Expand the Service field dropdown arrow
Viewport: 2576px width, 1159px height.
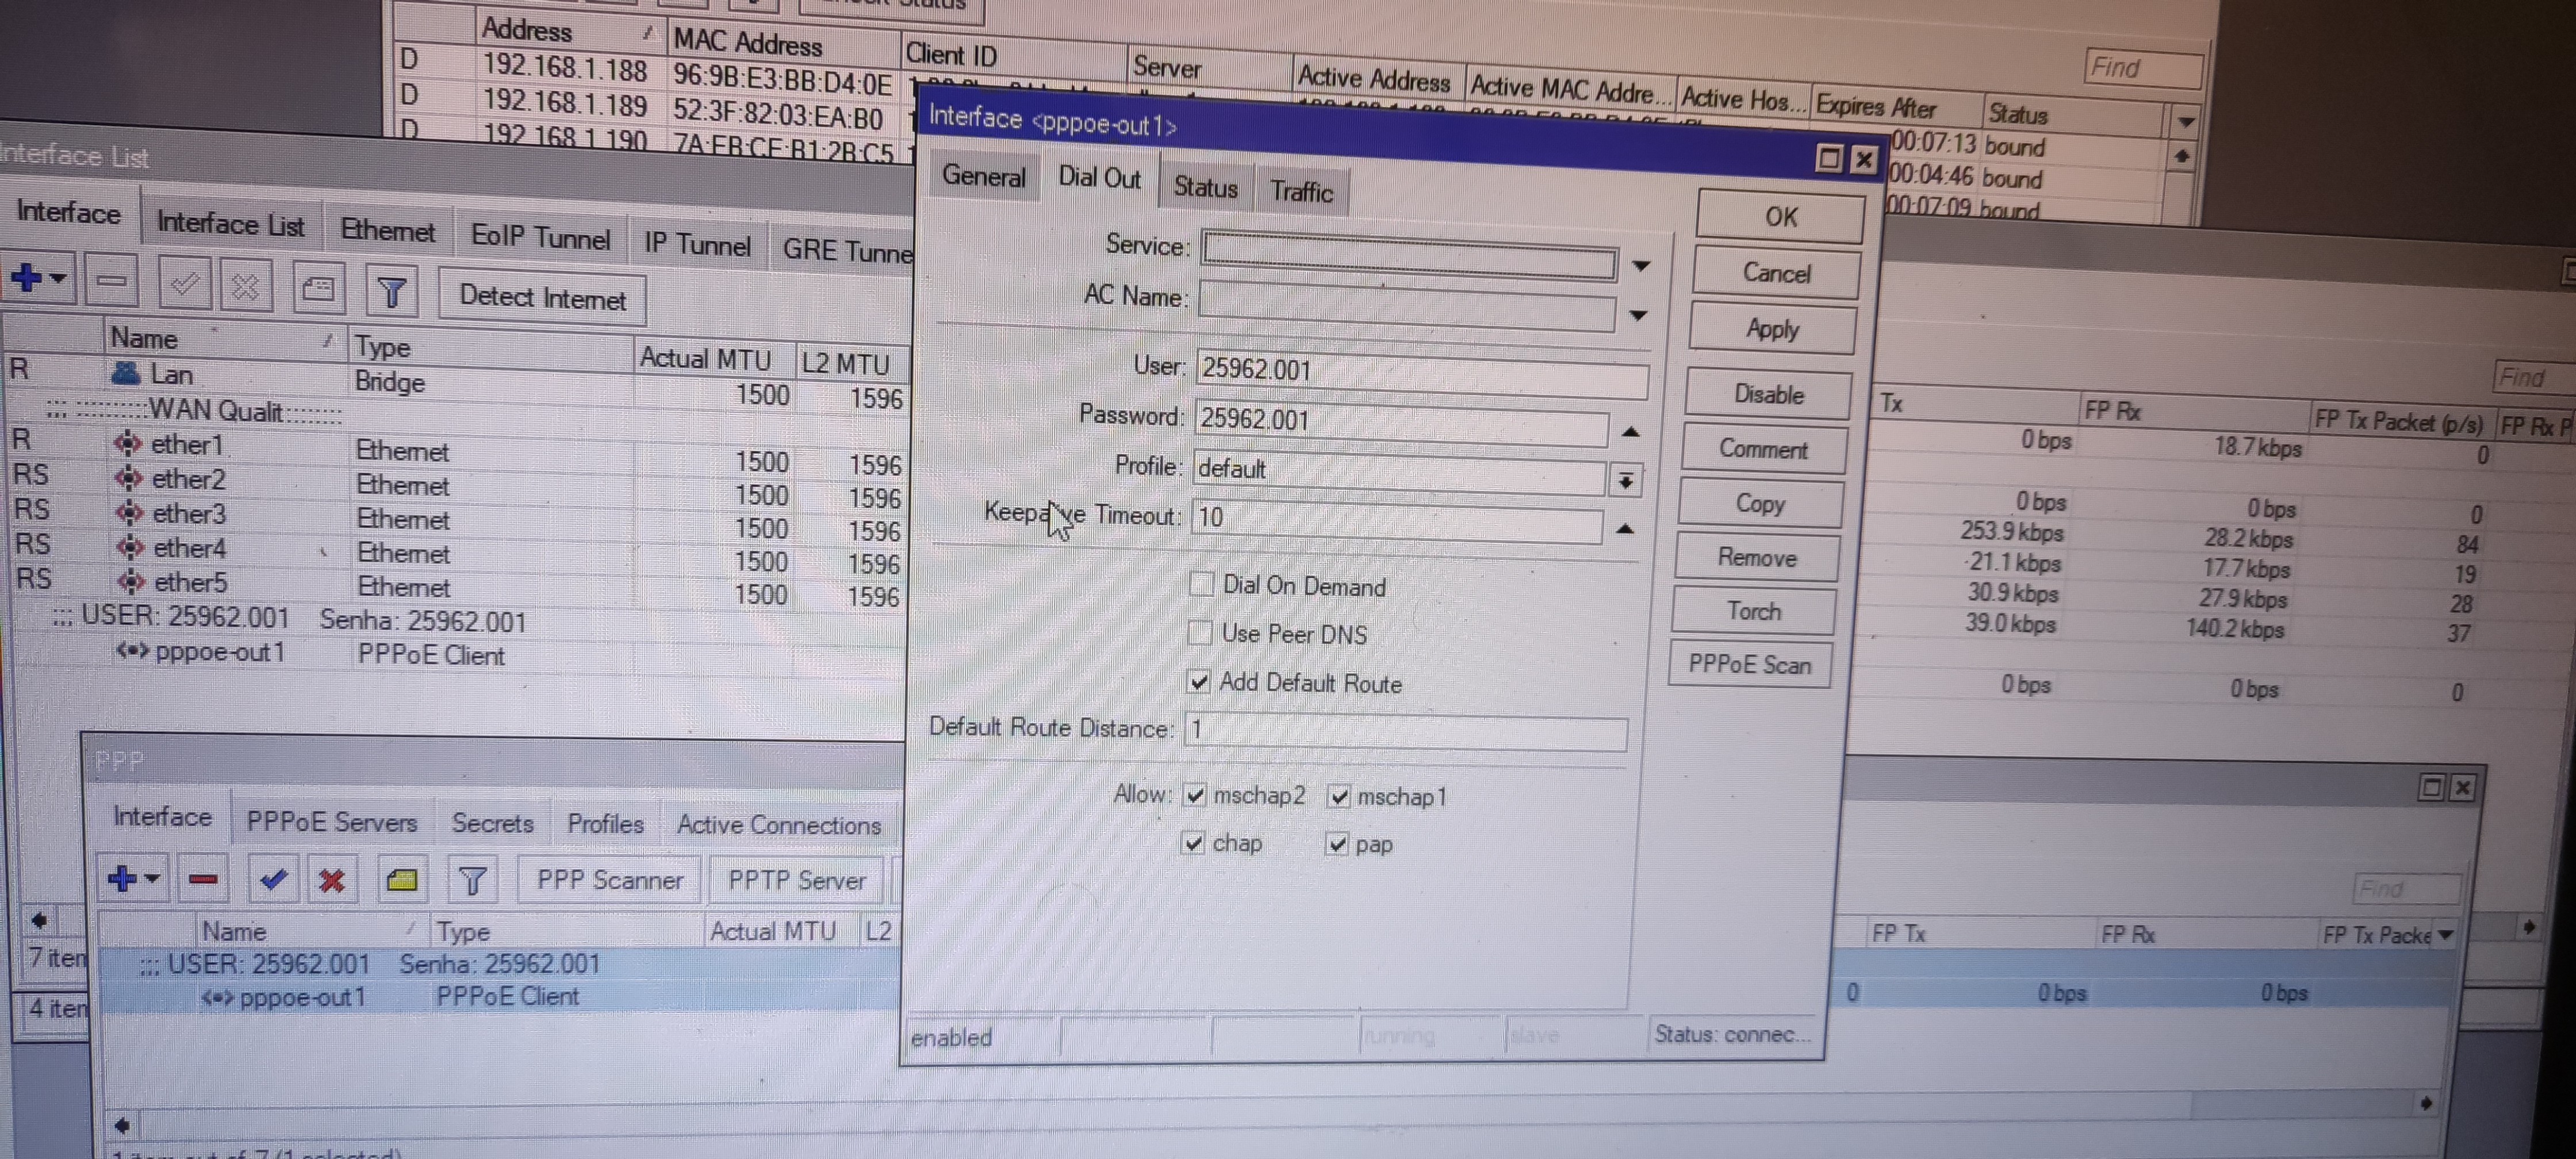(1641, 266)
